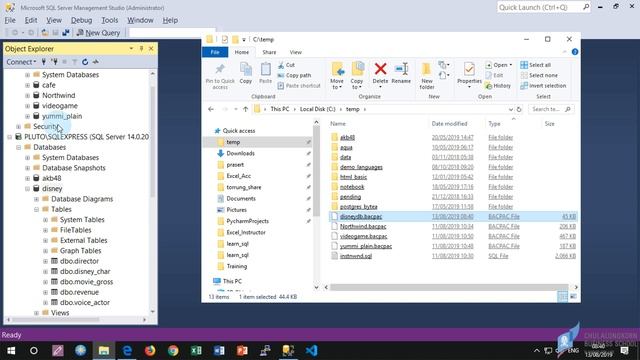Image resolution: width=640 pixels, height=360 pixels.
Task: Open the Tools menu in SSMS
Action: click(109, 20)
